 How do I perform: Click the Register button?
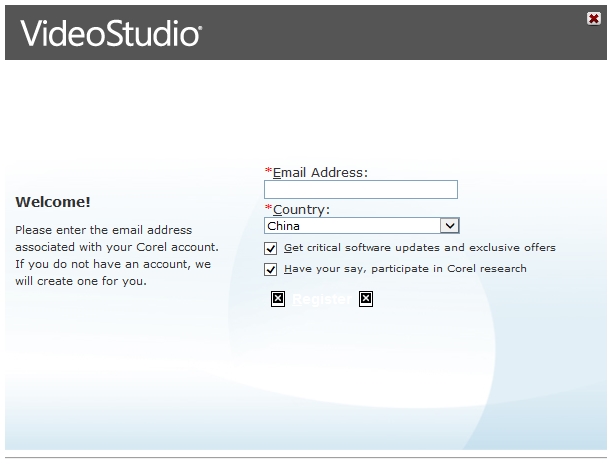point(322,299)
